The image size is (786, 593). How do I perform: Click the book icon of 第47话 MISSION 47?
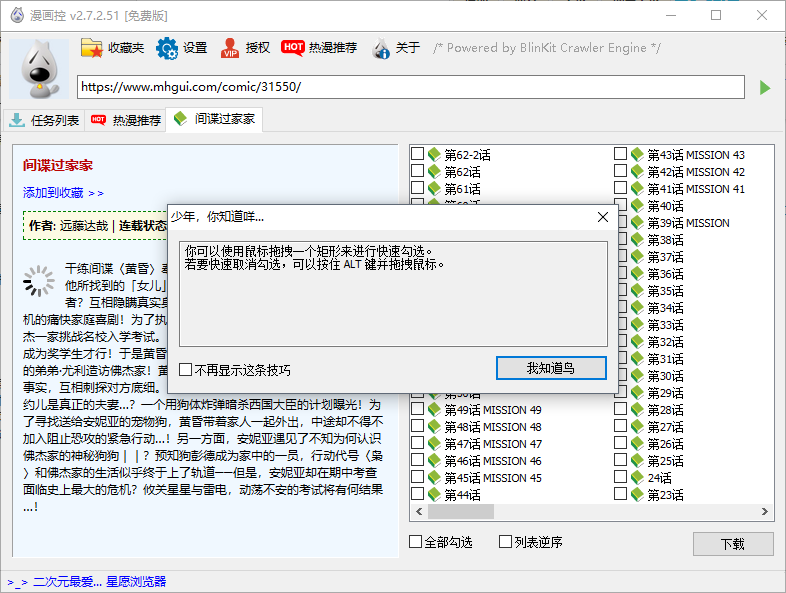434,444
